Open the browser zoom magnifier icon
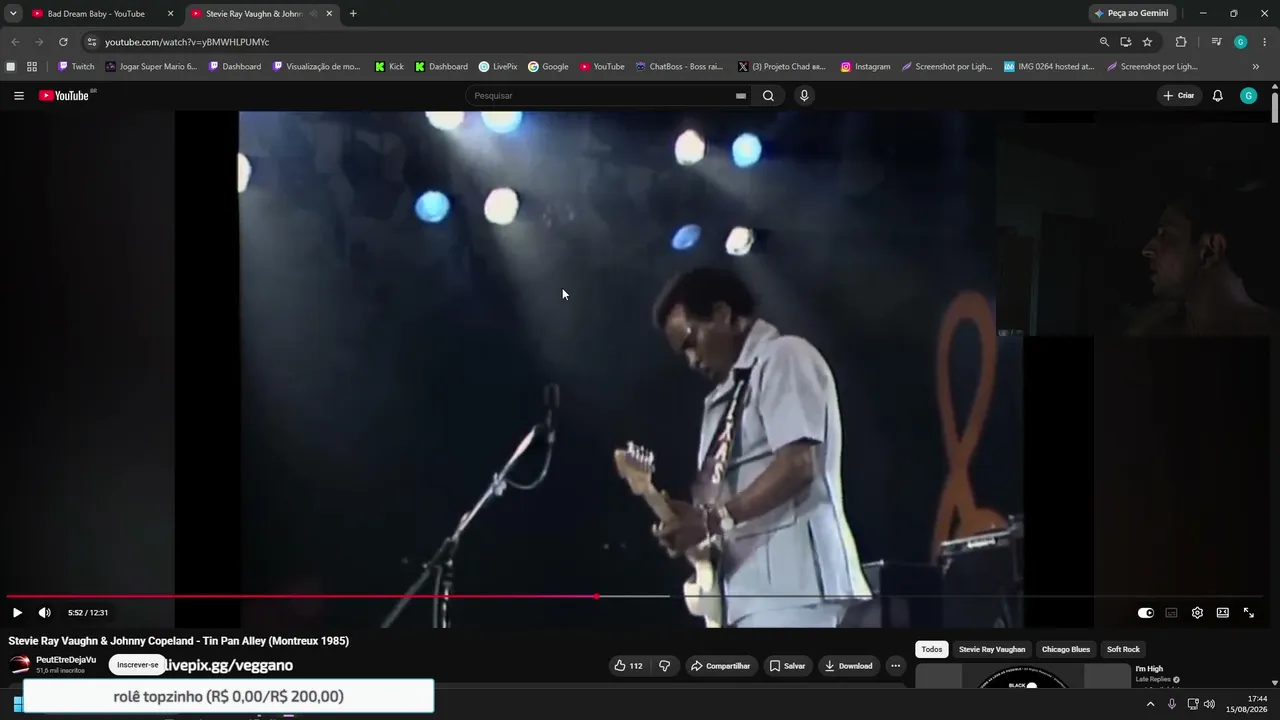Image resolution: width=1280 pixels, height=720 pixels. [x=1104, y=42]
